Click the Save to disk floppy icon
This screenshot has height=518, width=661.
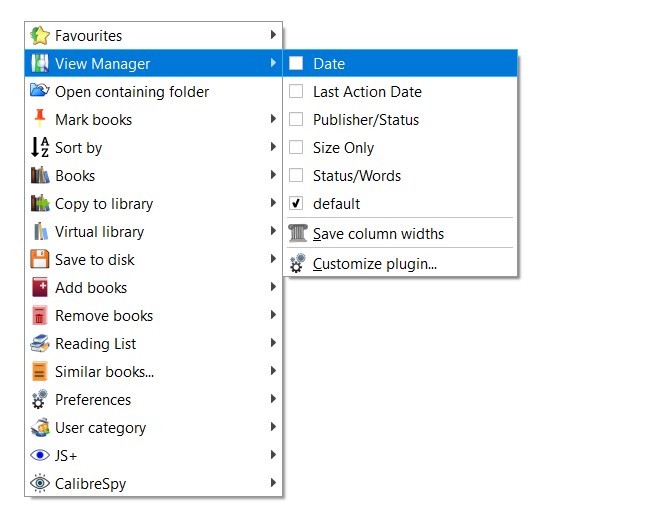point(40,260)
